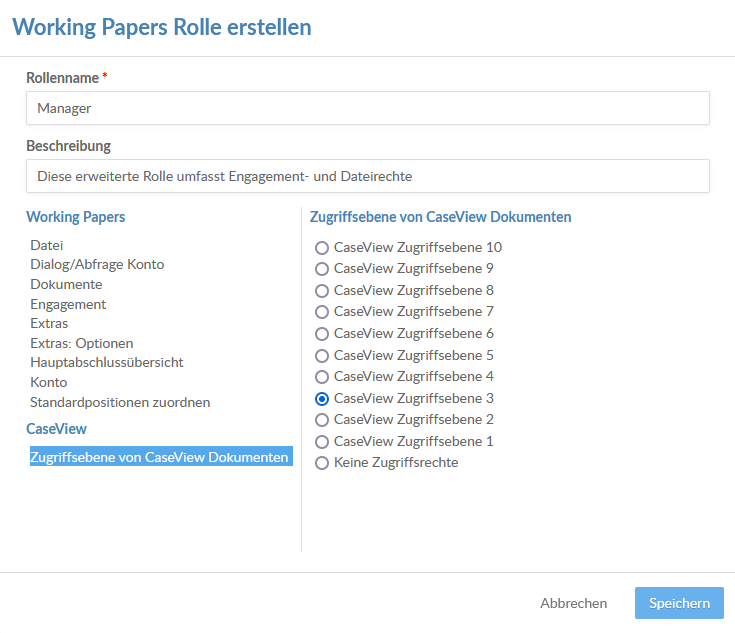
Task: Pick CaseView Zugriffsebene 5 radio button
Action: click(x=322, y=356)
